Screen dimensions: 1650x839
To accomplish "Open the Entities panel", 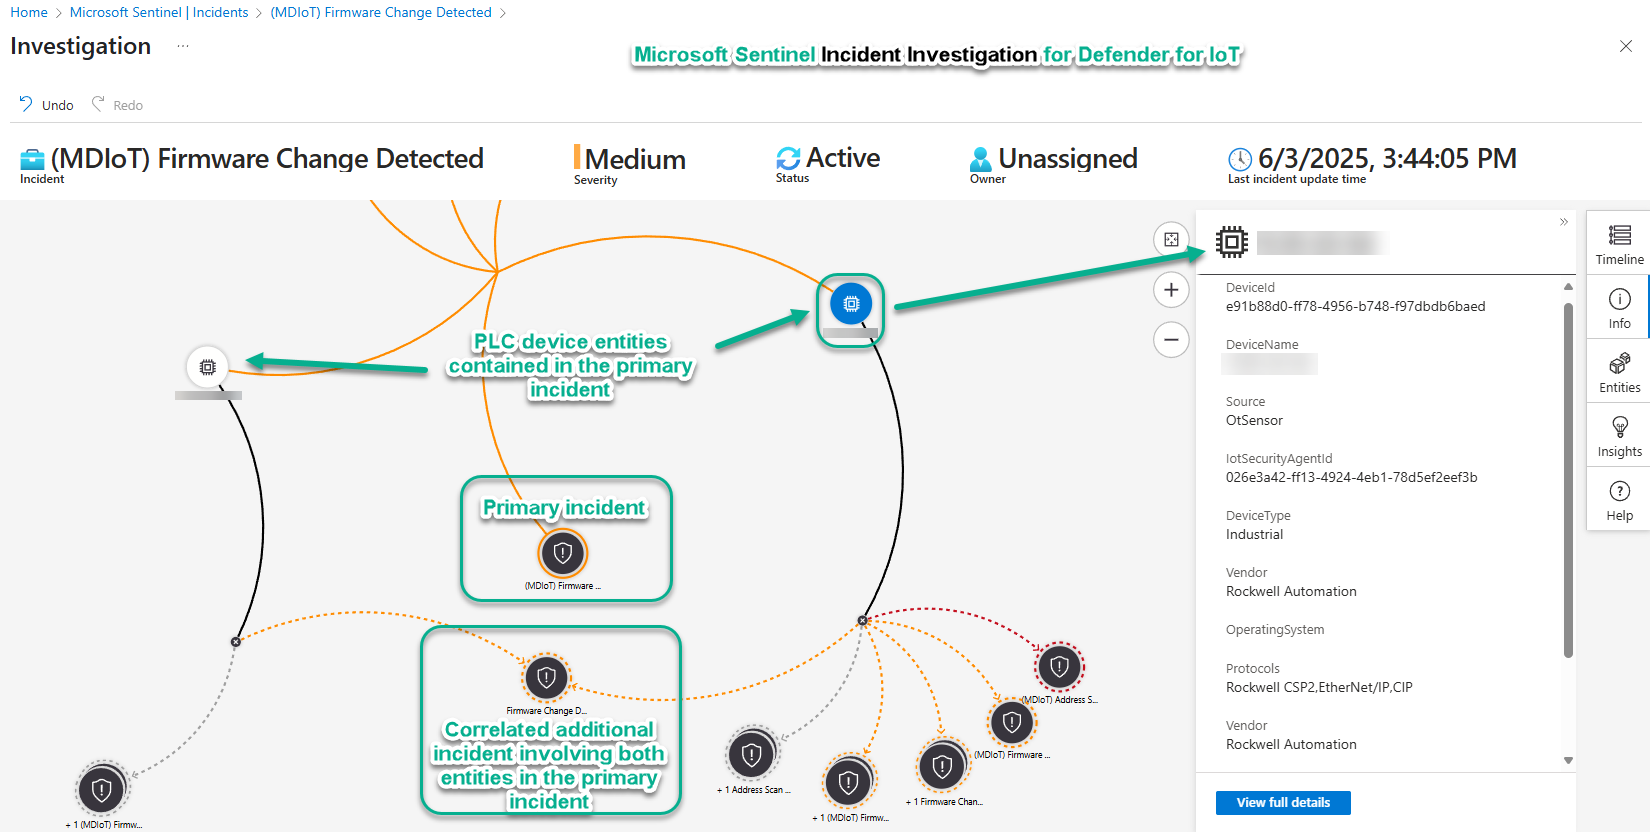I will [x=1619, y=371].
